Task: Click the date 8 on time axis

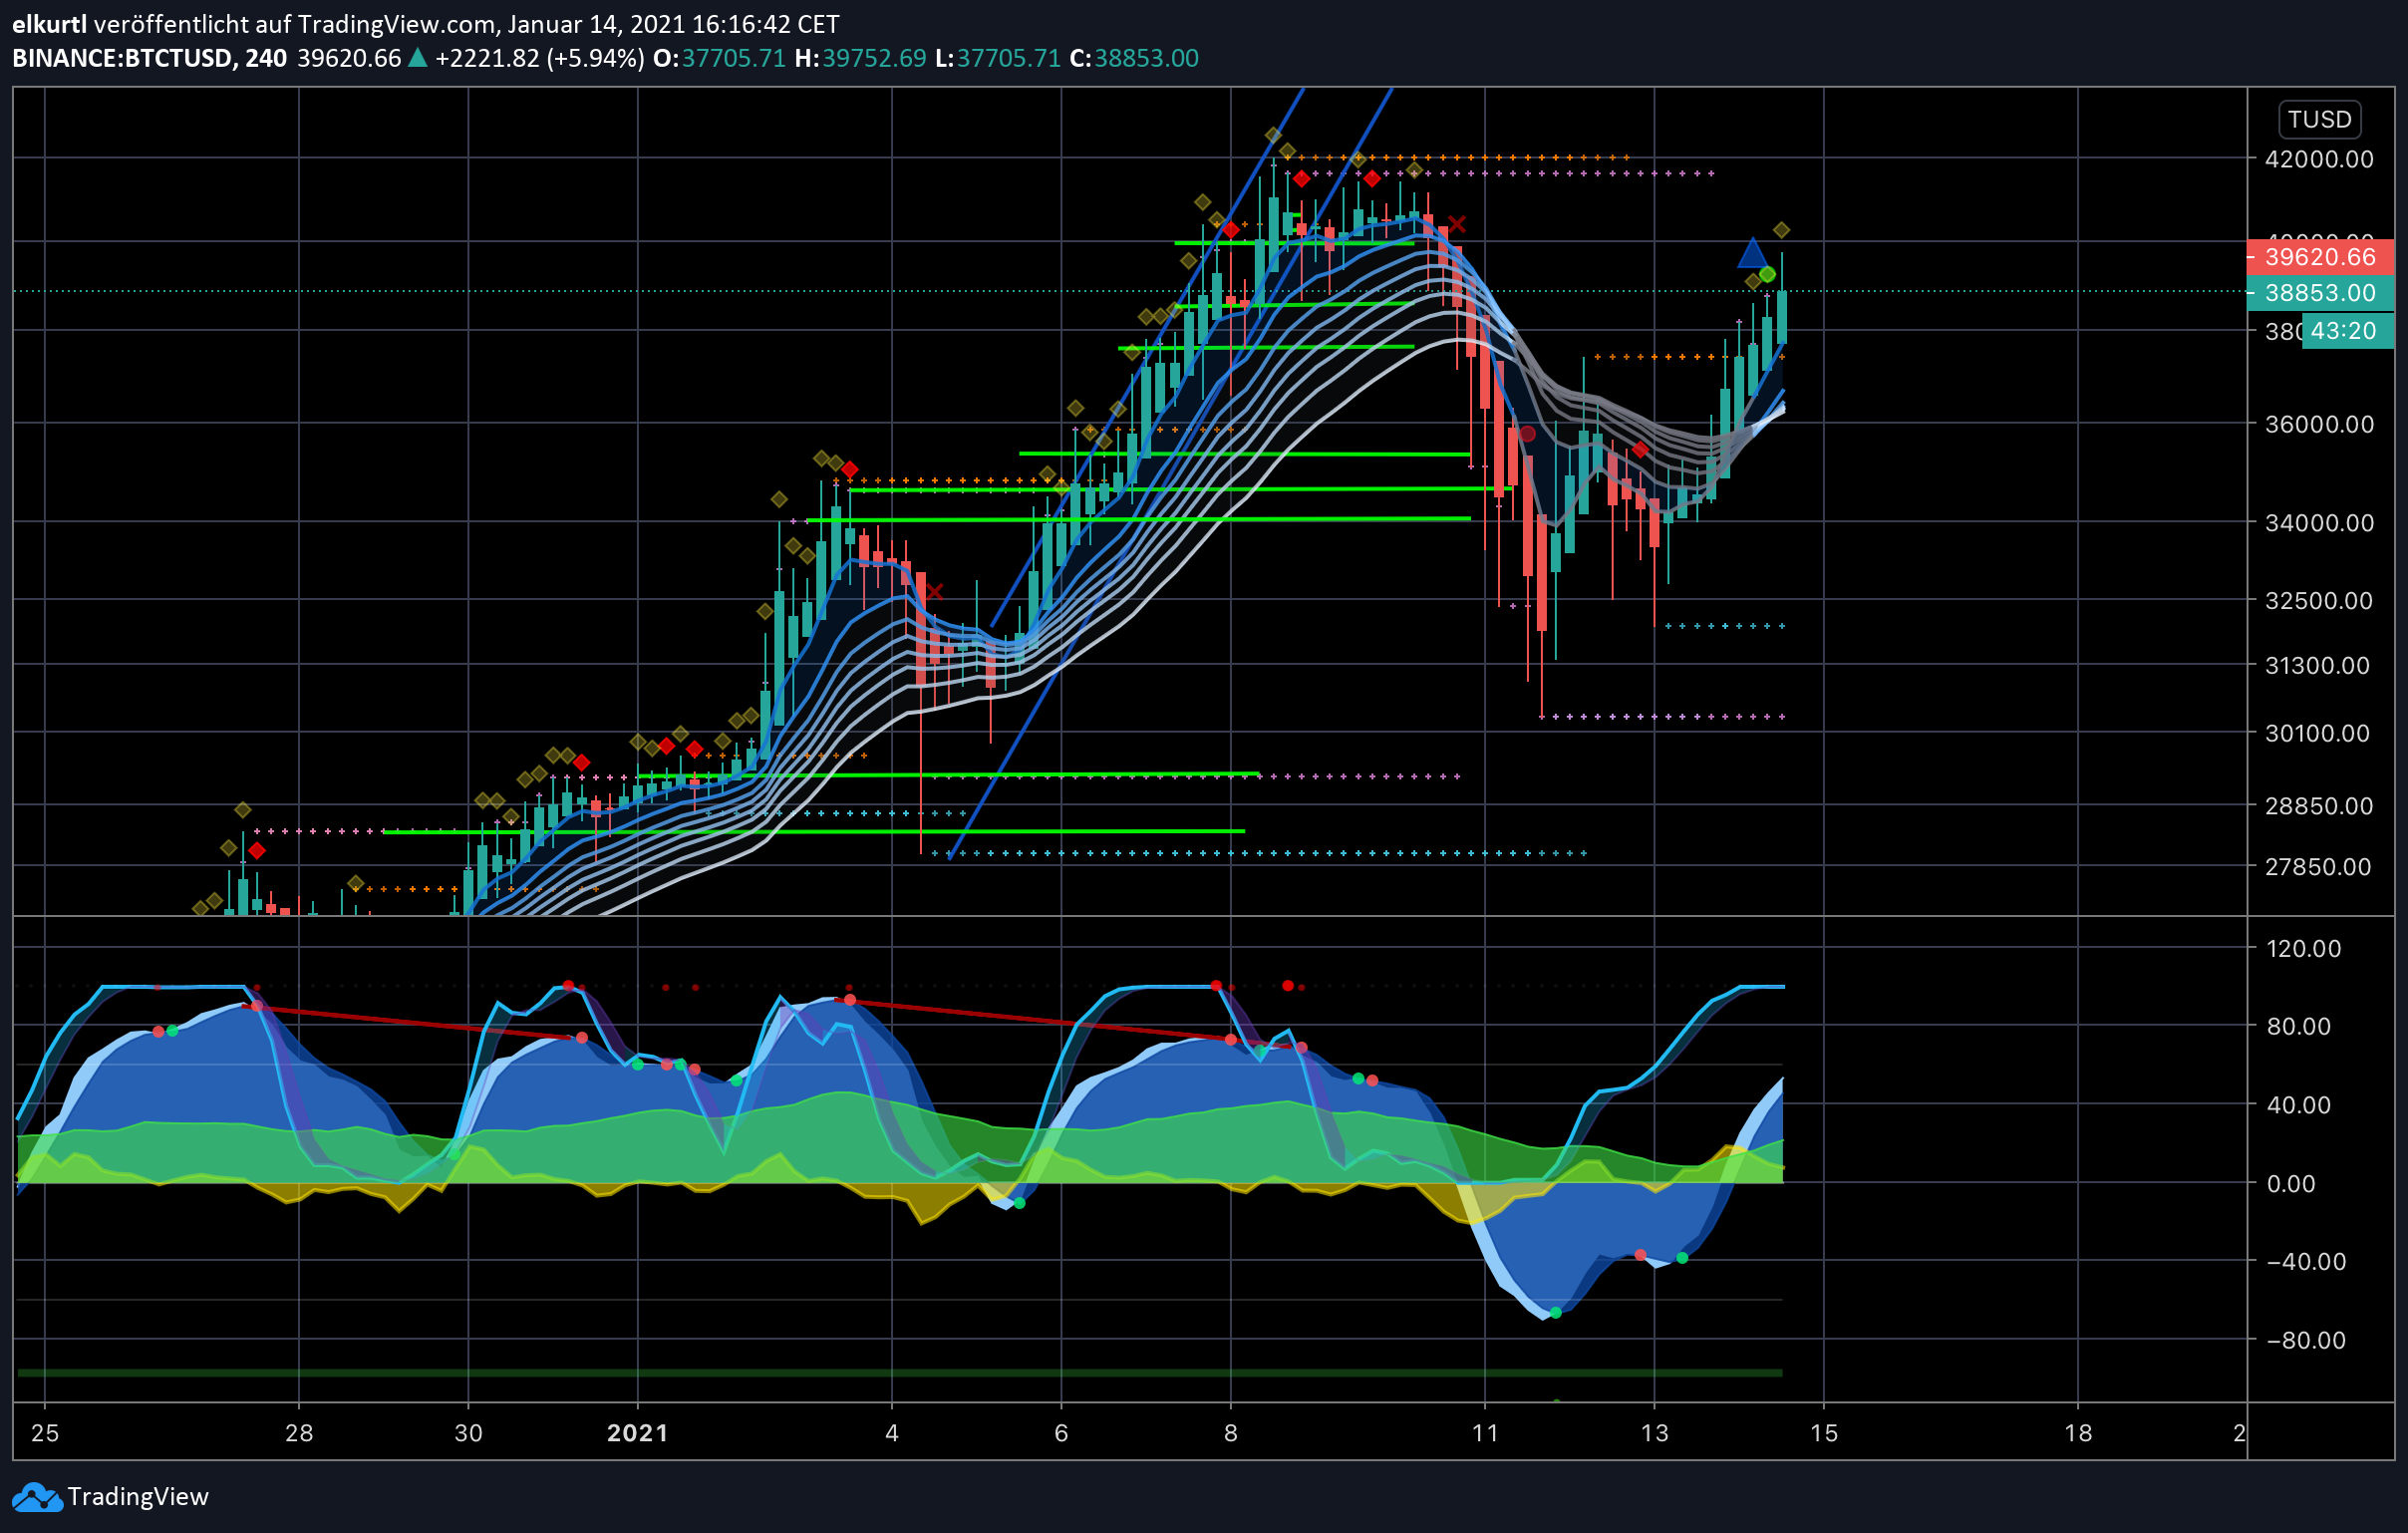Action: (1231, 1434)
